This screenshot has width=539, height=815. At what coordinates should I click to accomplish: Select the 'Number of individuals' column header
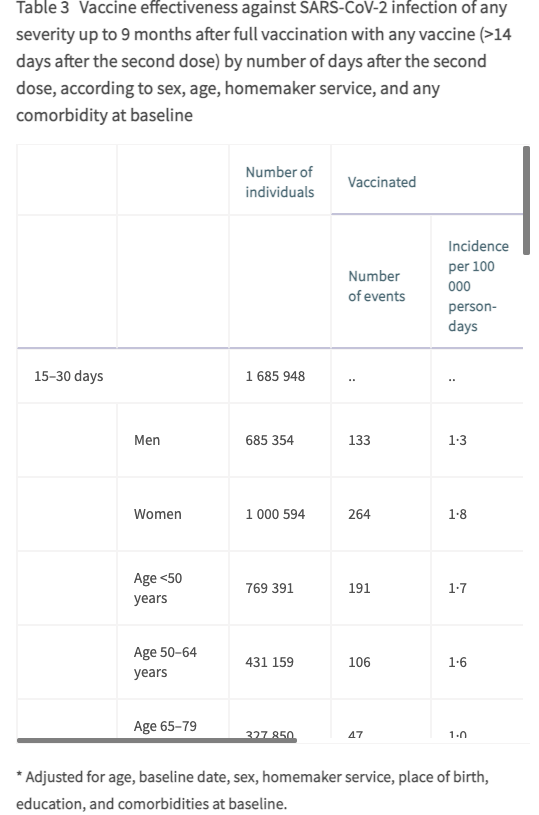(x=280, y=182)
